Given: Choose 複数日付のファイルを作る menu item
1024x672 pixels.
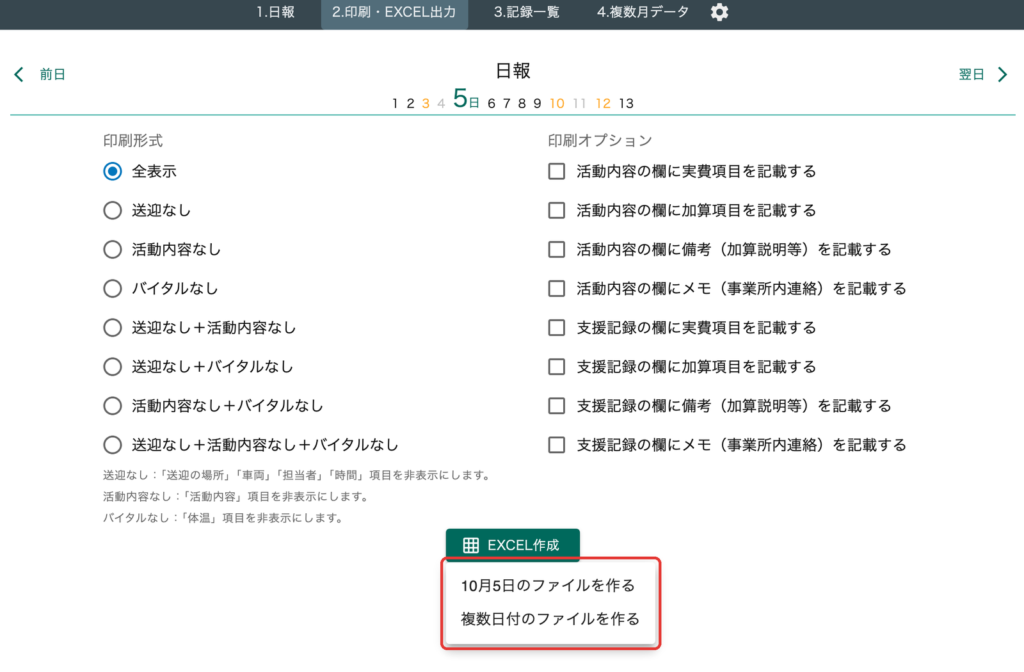Looking at the screenshot, I should click(550, 619).
